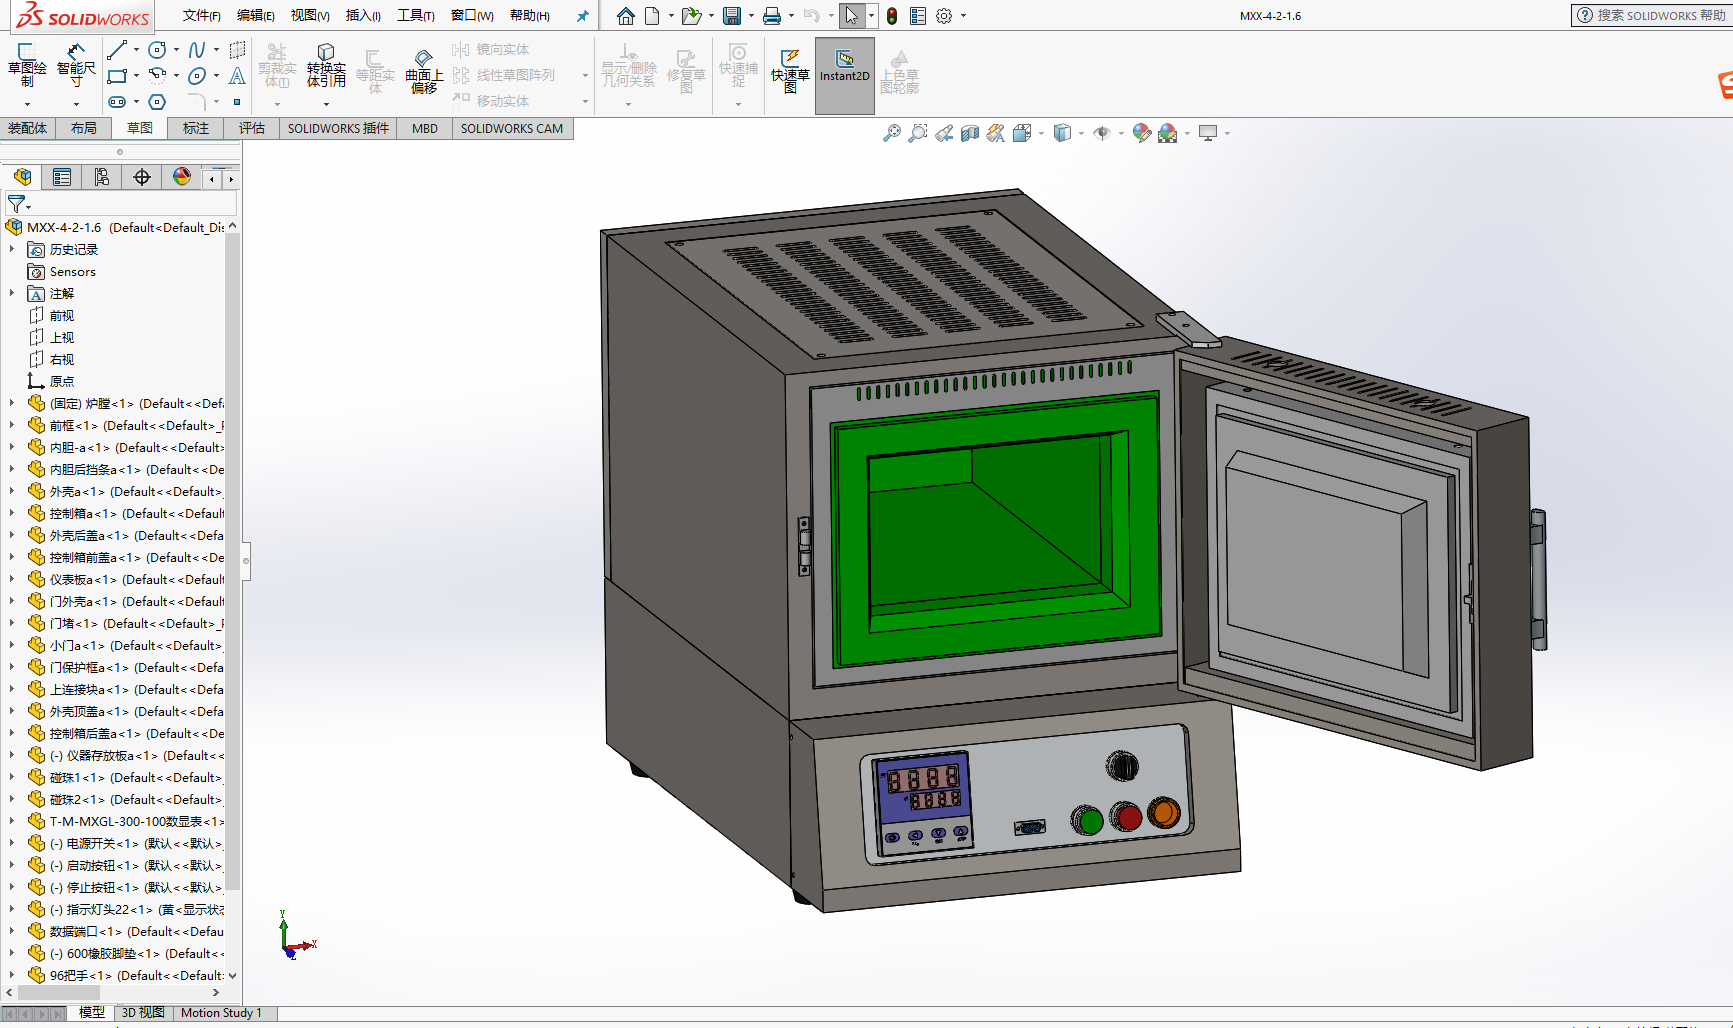Select the 原点 origin item
Image resolution: width=1733 pixels, height=1028 pixels.
52,381
